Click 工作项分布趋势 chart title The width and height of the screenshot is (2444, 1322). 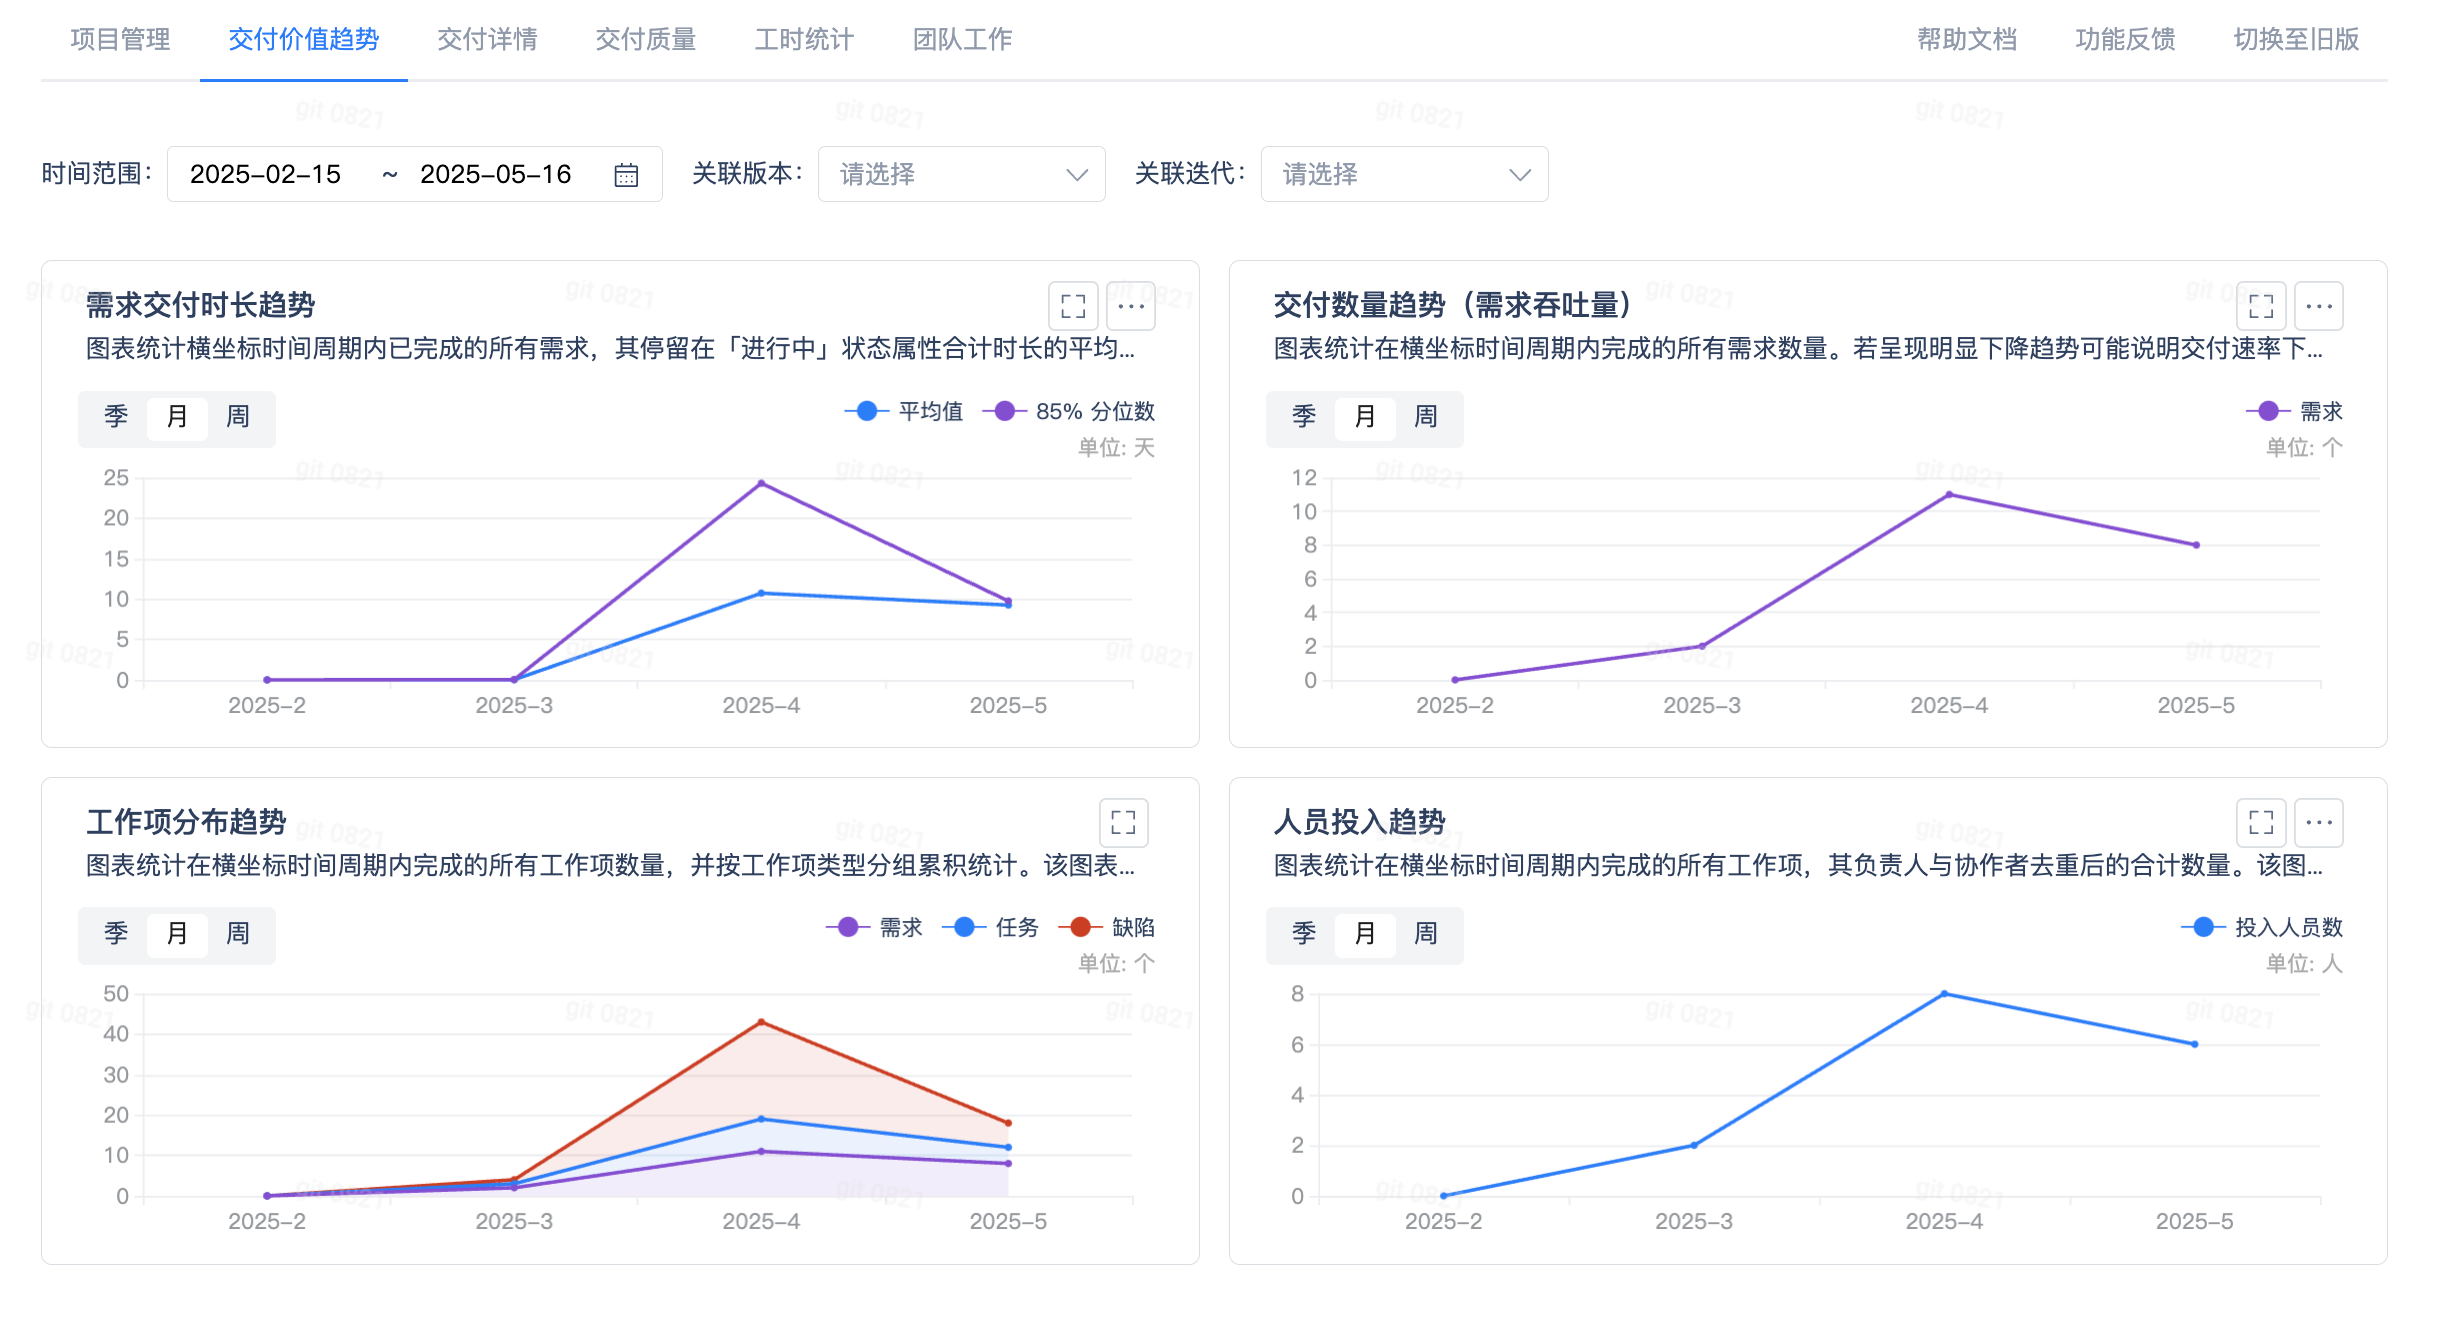(x=186, y=821)
